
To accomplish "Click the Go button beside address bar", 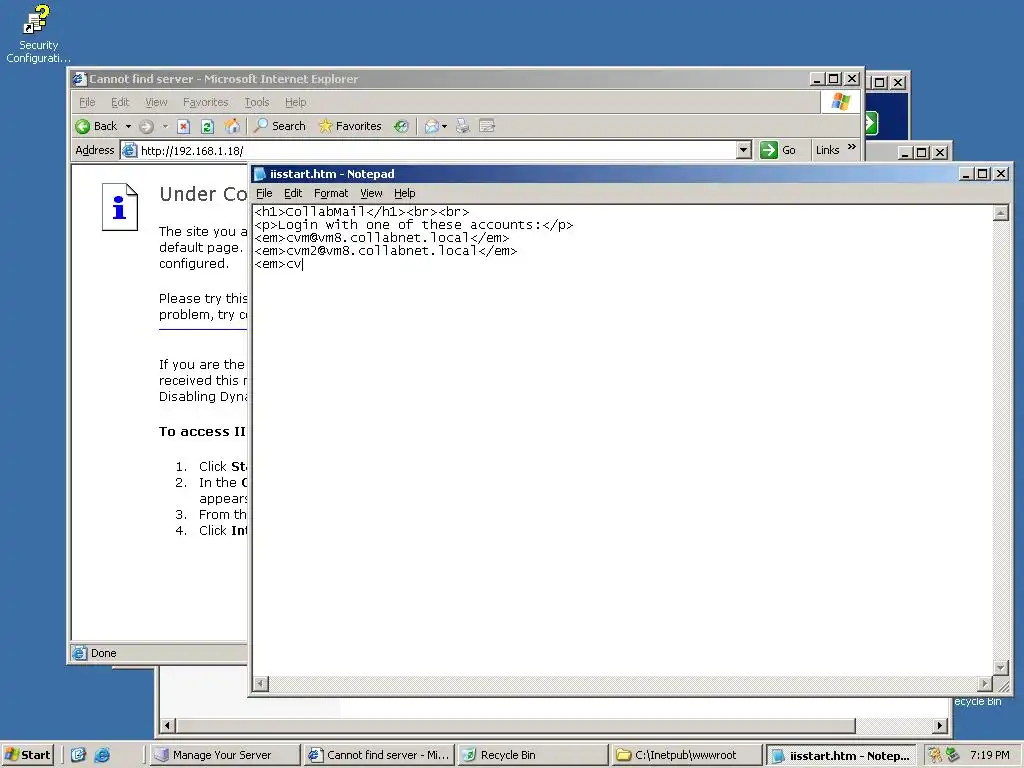I will pyautogui.click(x=778, y=150).
